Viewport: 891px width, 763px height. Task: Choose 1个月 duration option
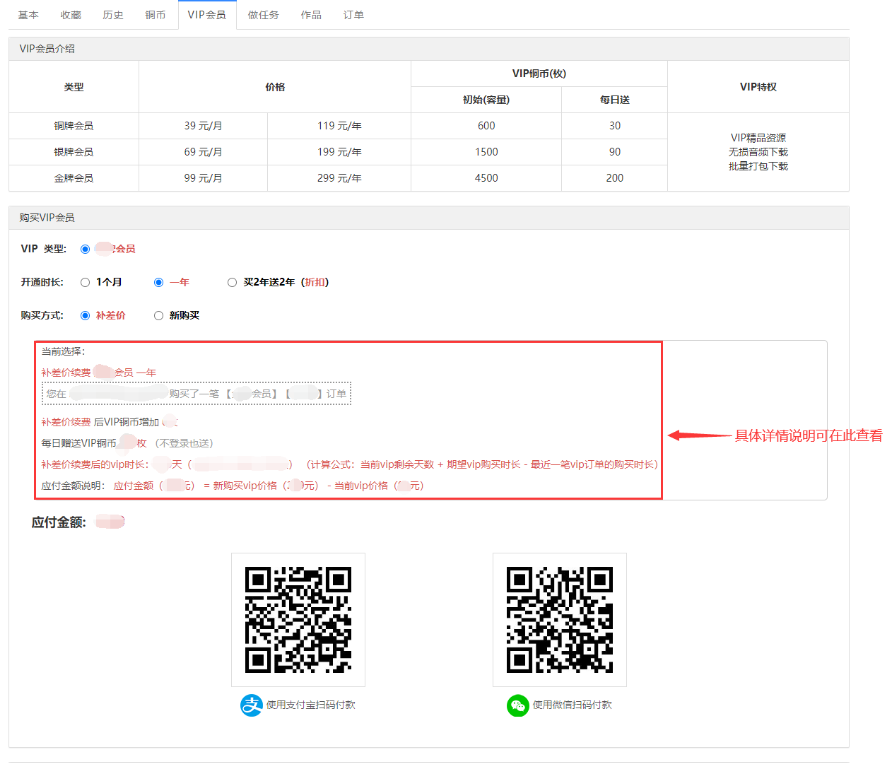(x=85, y=282)
